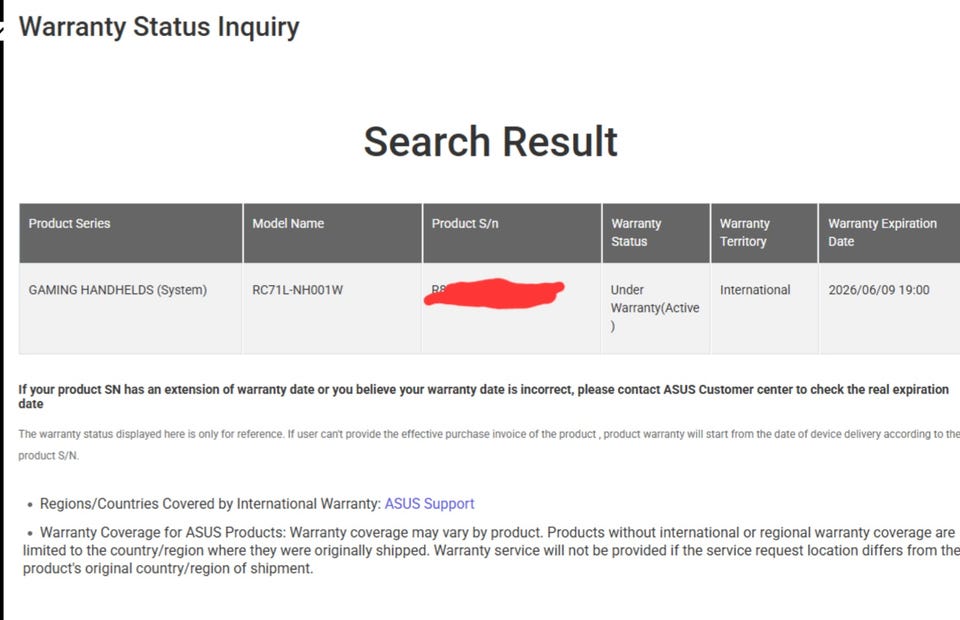The image size is (960, 620).
Task: Click the Warranty Status Inquiry page title
Action: pyautogui.click(x=159, y=27)
